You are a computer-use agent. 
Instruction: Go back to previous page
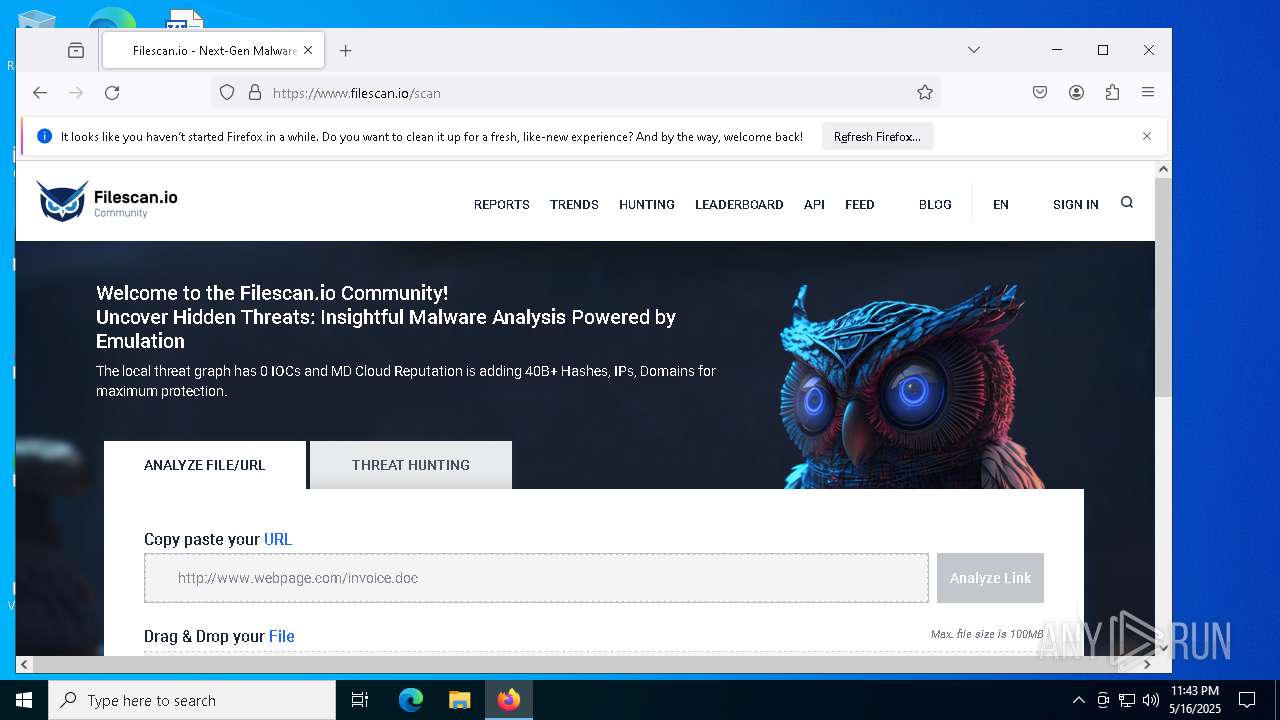pyautogui.click(x=40, y=92)
